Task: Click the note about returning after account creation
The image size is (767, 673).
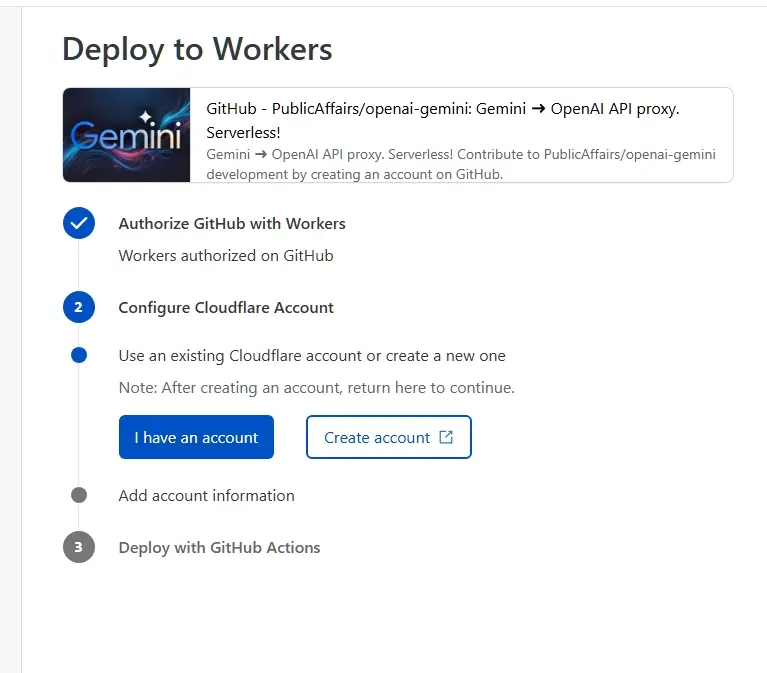Action: click(x=316, y=388)
